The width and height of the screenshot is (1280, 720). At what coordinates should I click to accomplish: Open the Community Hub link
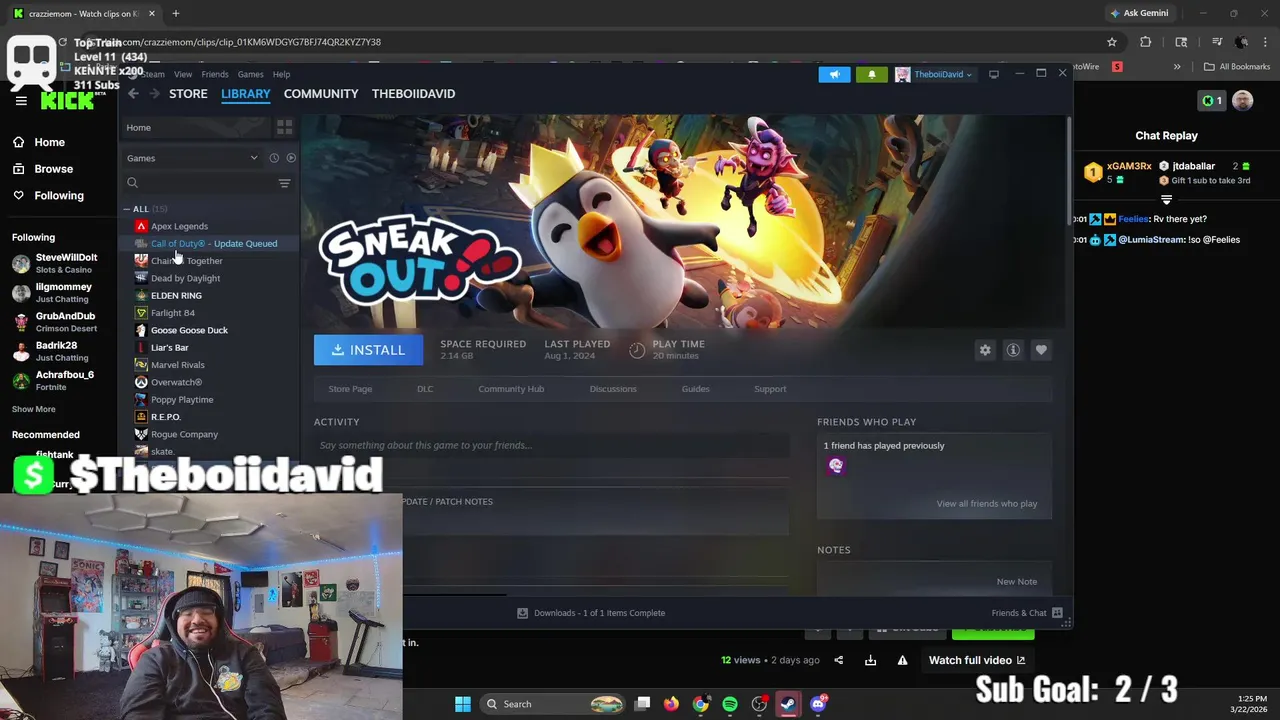(x=511, y=389)
